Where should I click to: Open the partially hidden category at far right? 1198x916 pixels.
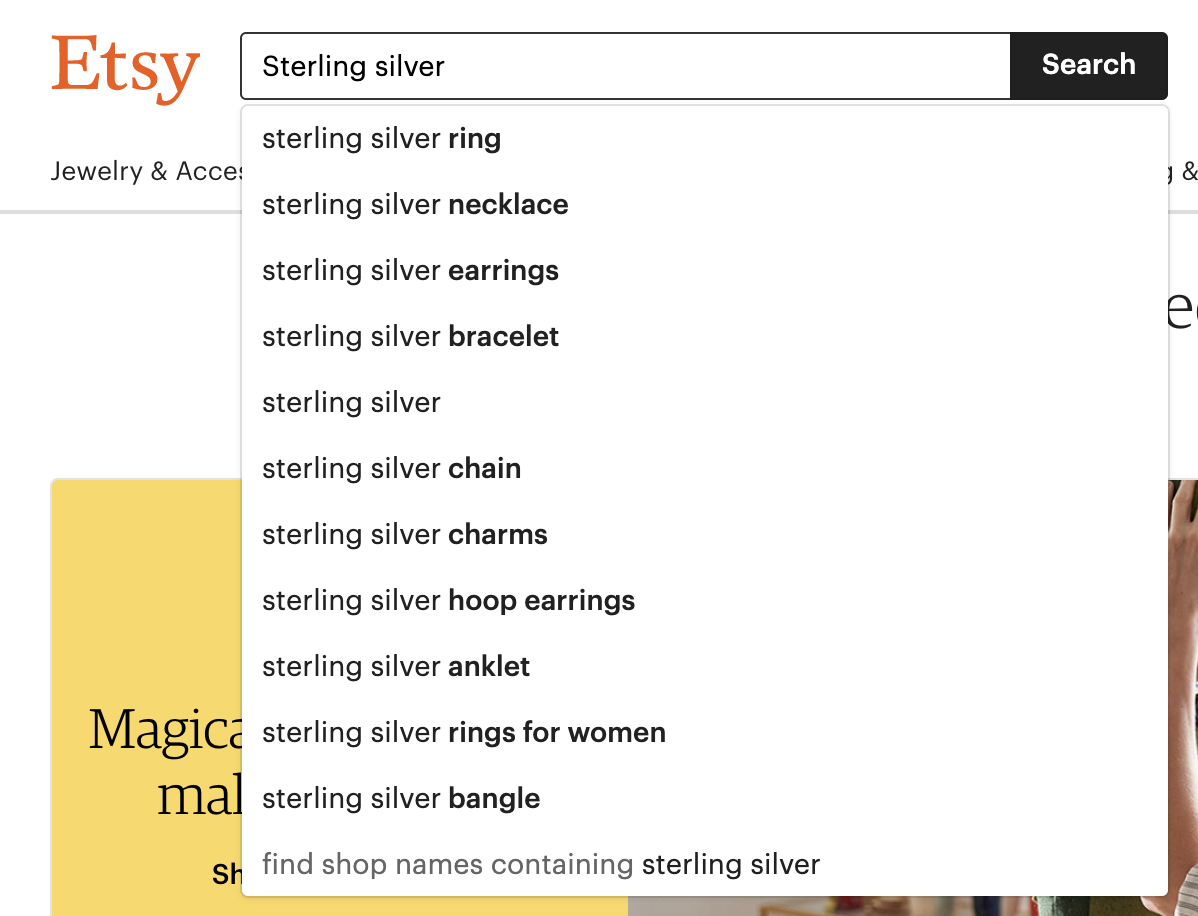point(1183,171)
